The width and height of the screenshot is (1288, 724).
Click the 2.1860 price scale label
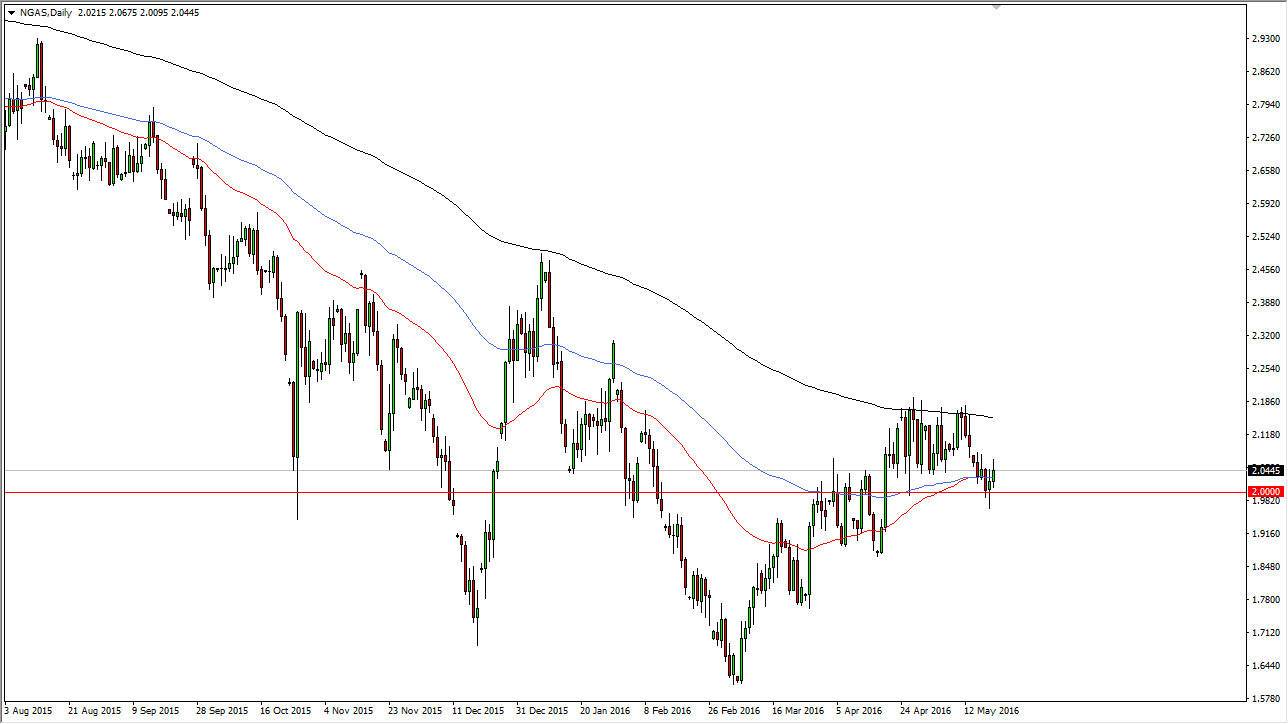coord(1265,402)
